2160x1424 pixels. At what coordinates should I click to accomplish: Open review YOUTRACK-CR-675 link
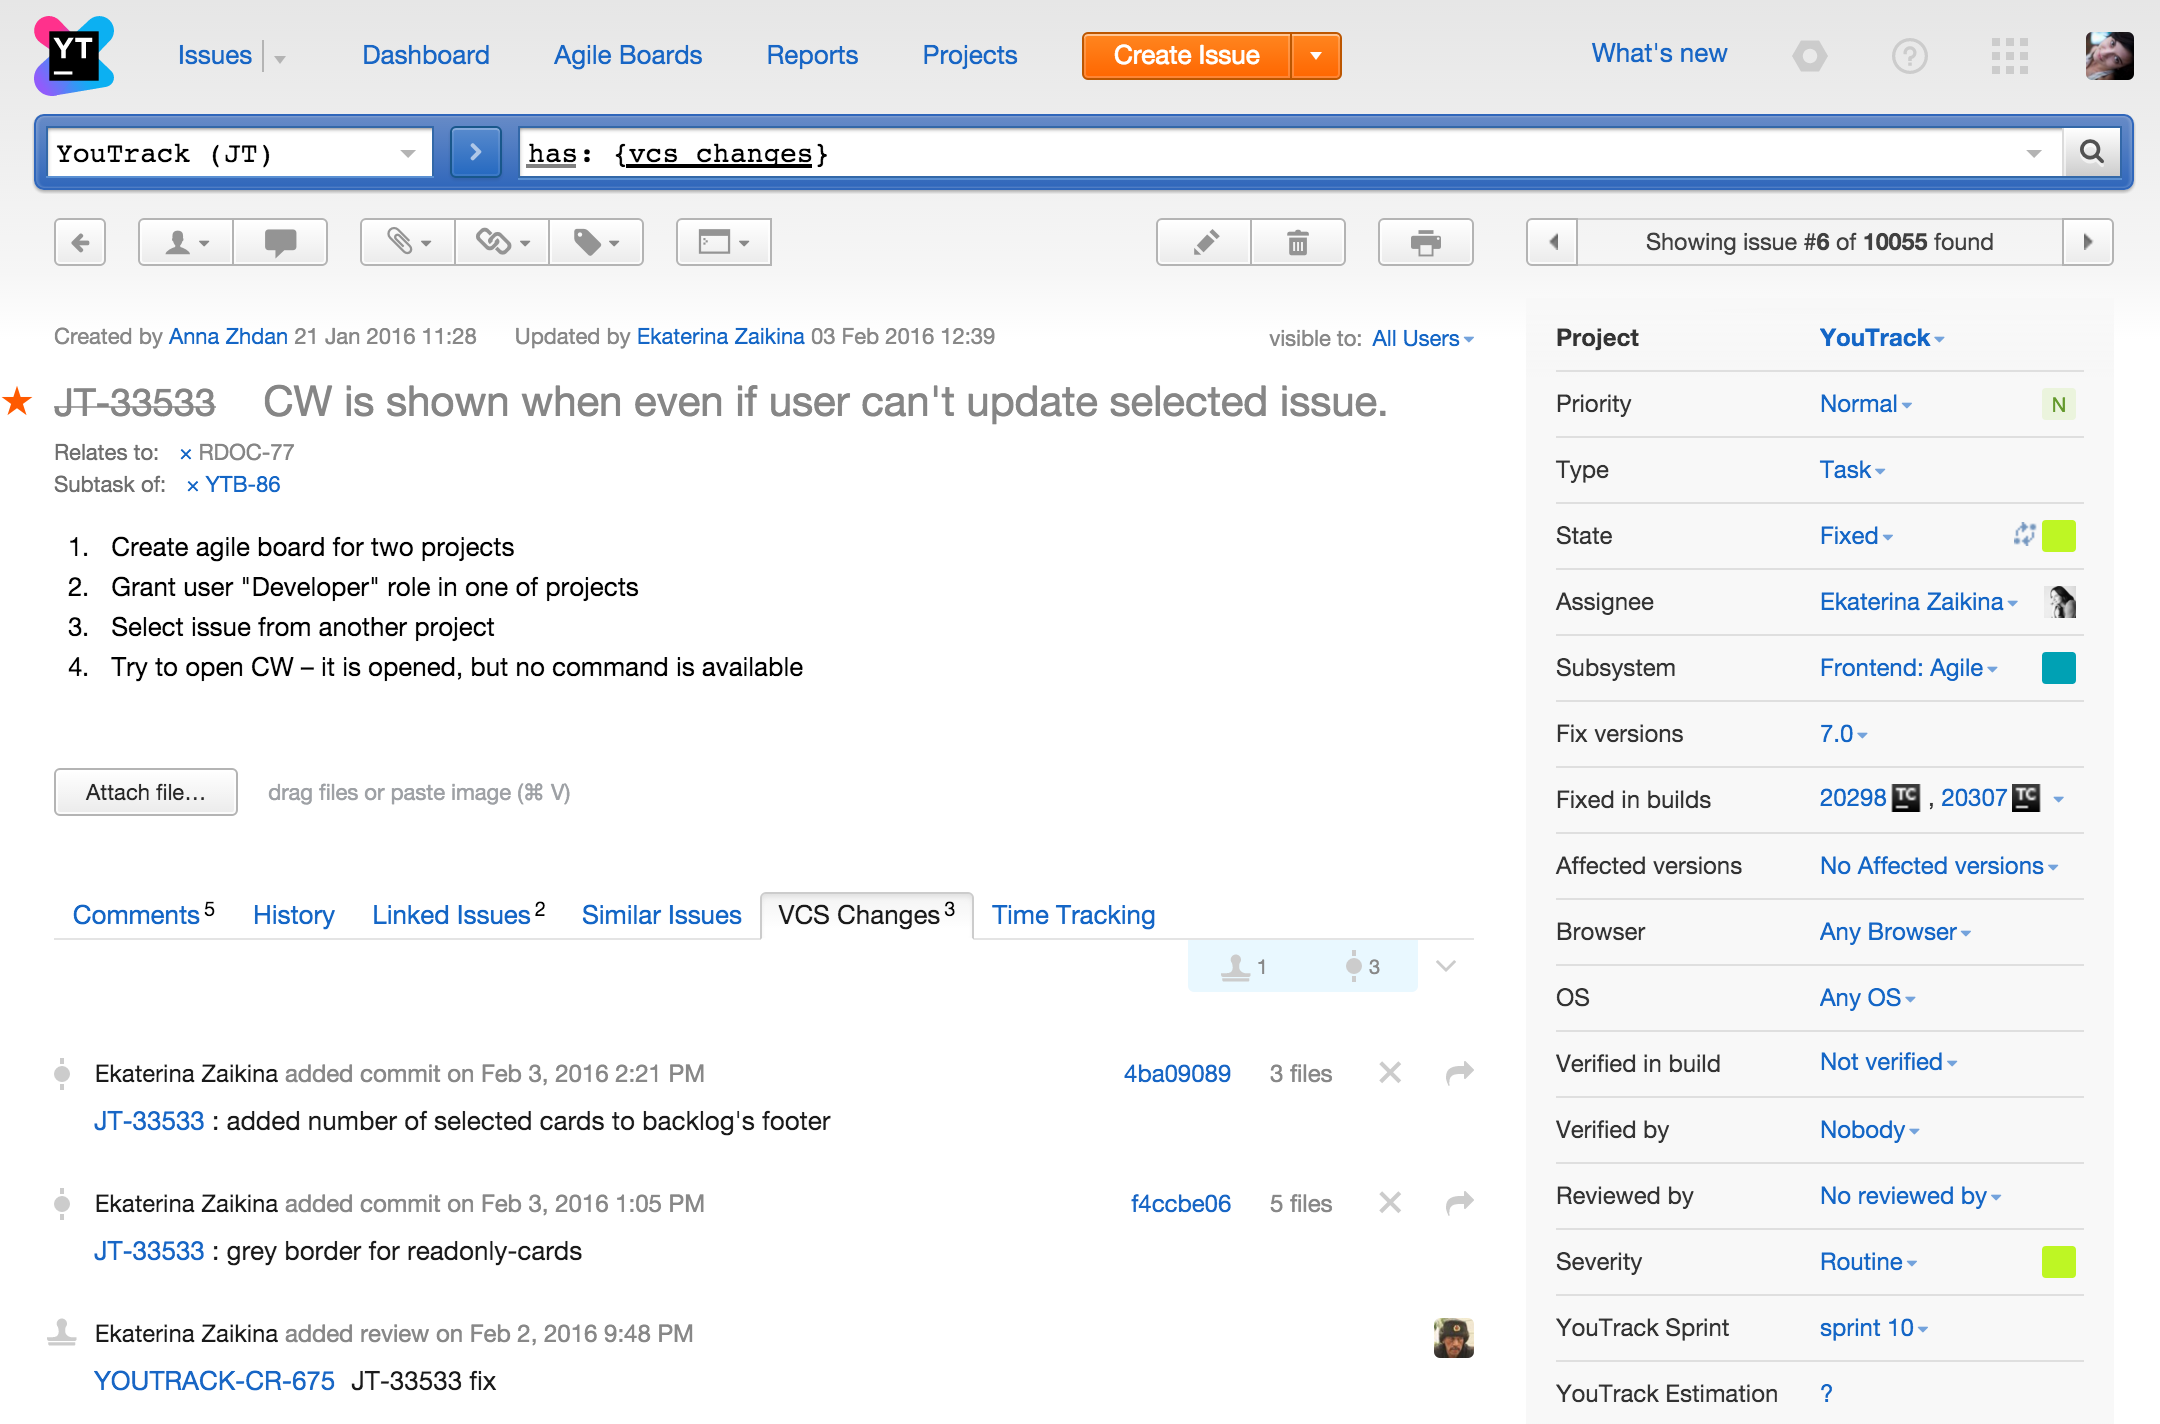tap(214, 1381)
